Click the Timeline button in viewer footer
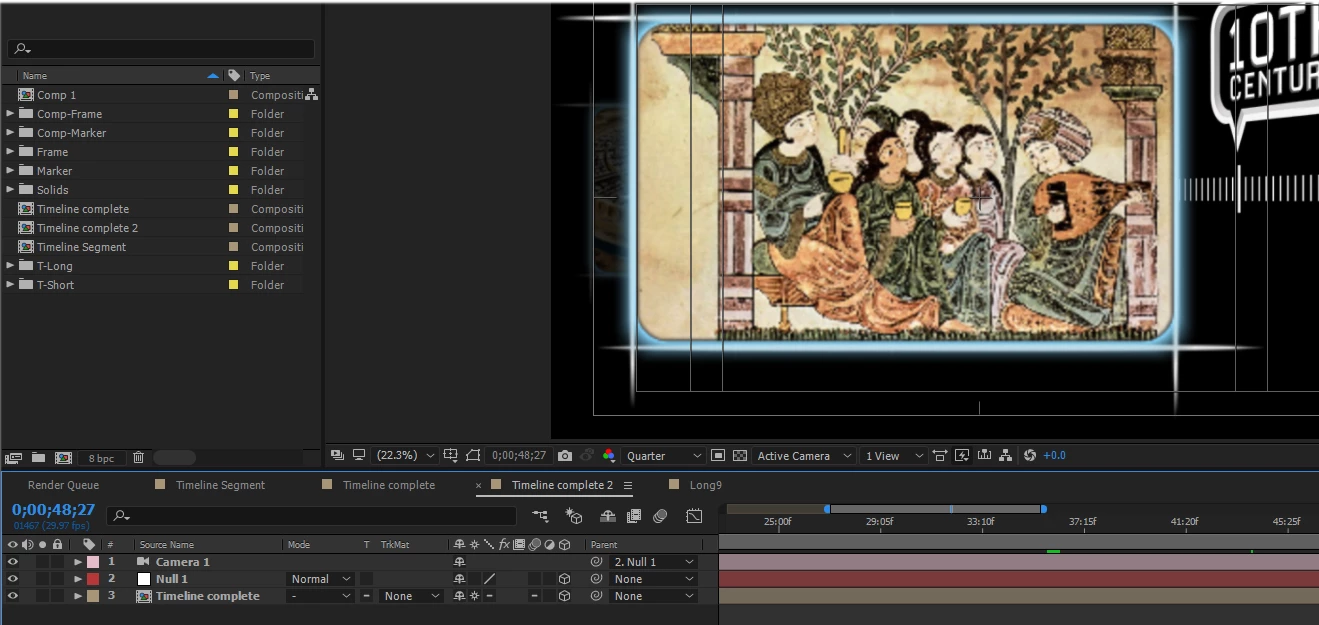Image resolution: width=1319 pixels, height=625 pixels. point(984,455)
